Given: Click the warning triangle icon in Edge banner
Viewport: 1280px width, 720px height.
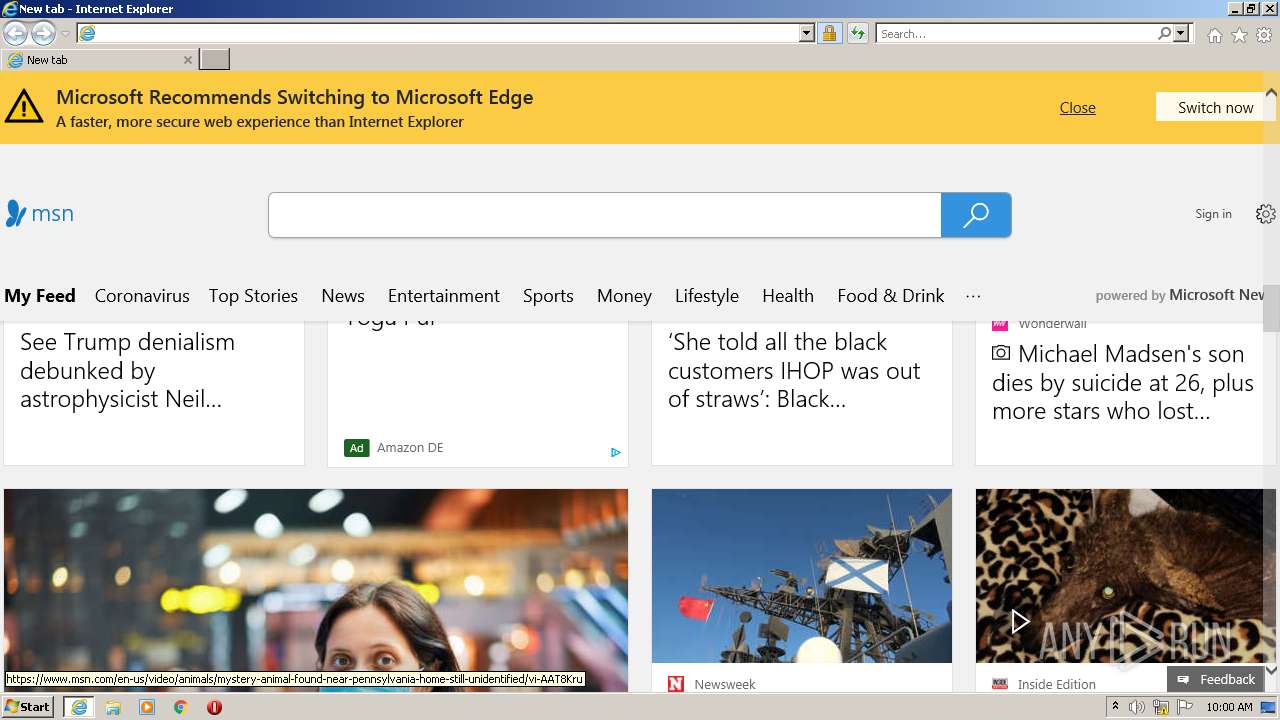Looking at the screenshot, I should tap(24, 106).
